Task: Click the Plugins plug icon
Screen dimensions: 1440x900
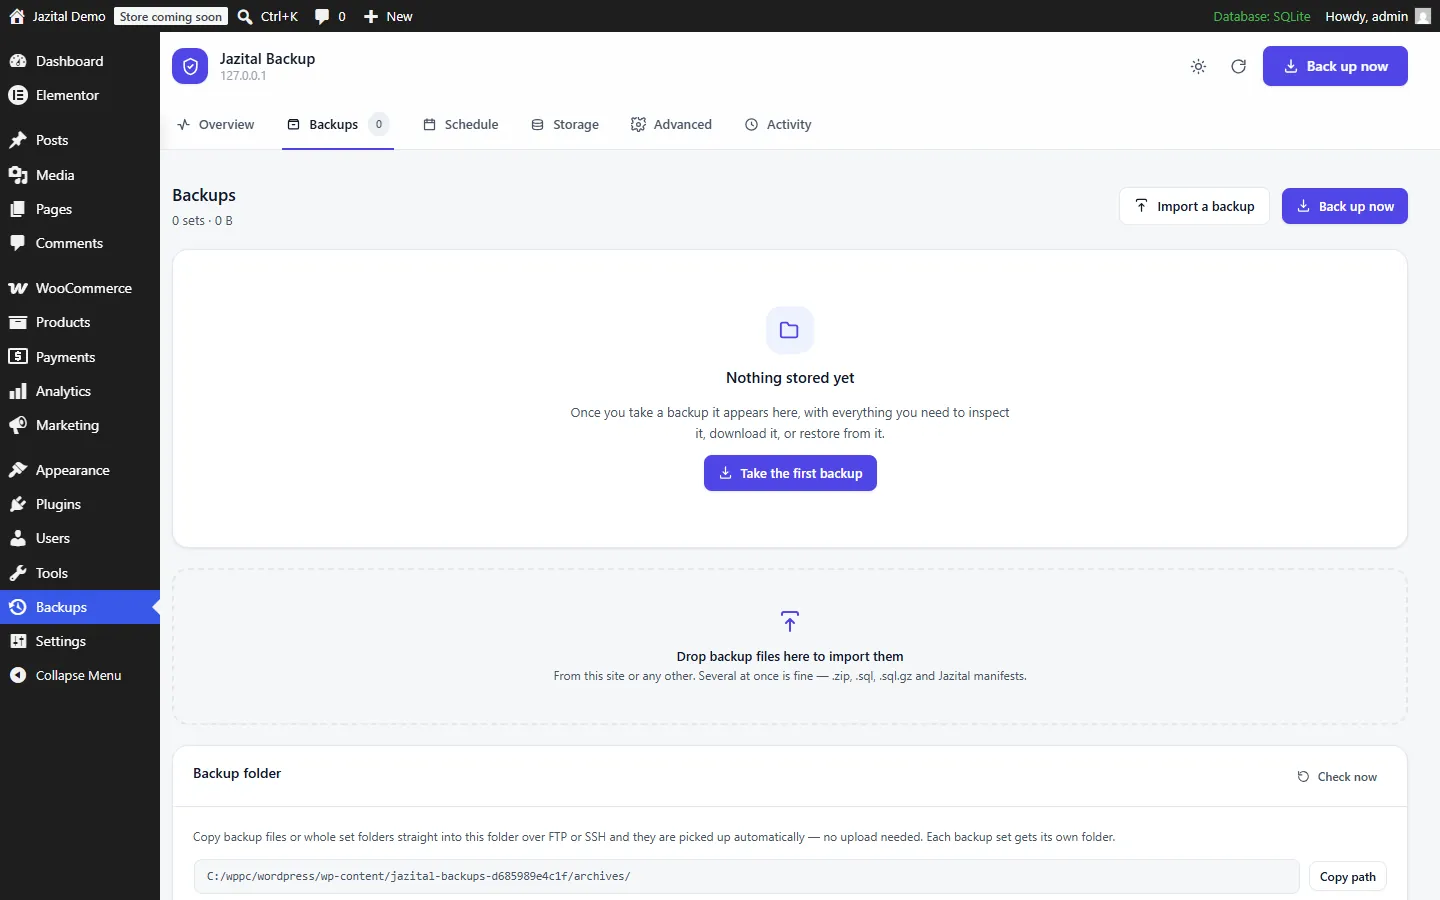Action: (18, 504)
